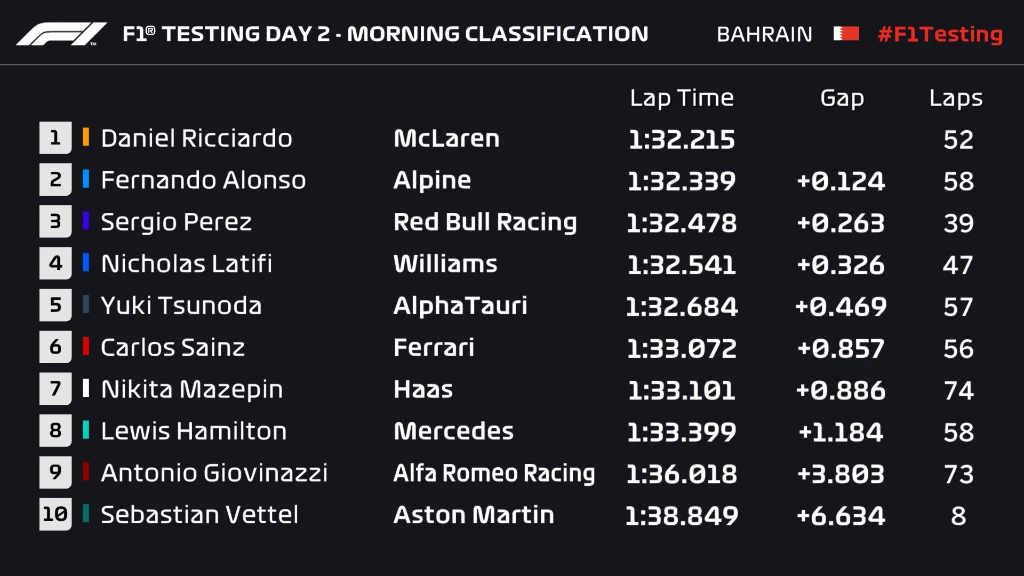Select driver name Daniel Ricciardo
The width and height of the screenshot is (1024, 576).
click(x=196, y=138)
